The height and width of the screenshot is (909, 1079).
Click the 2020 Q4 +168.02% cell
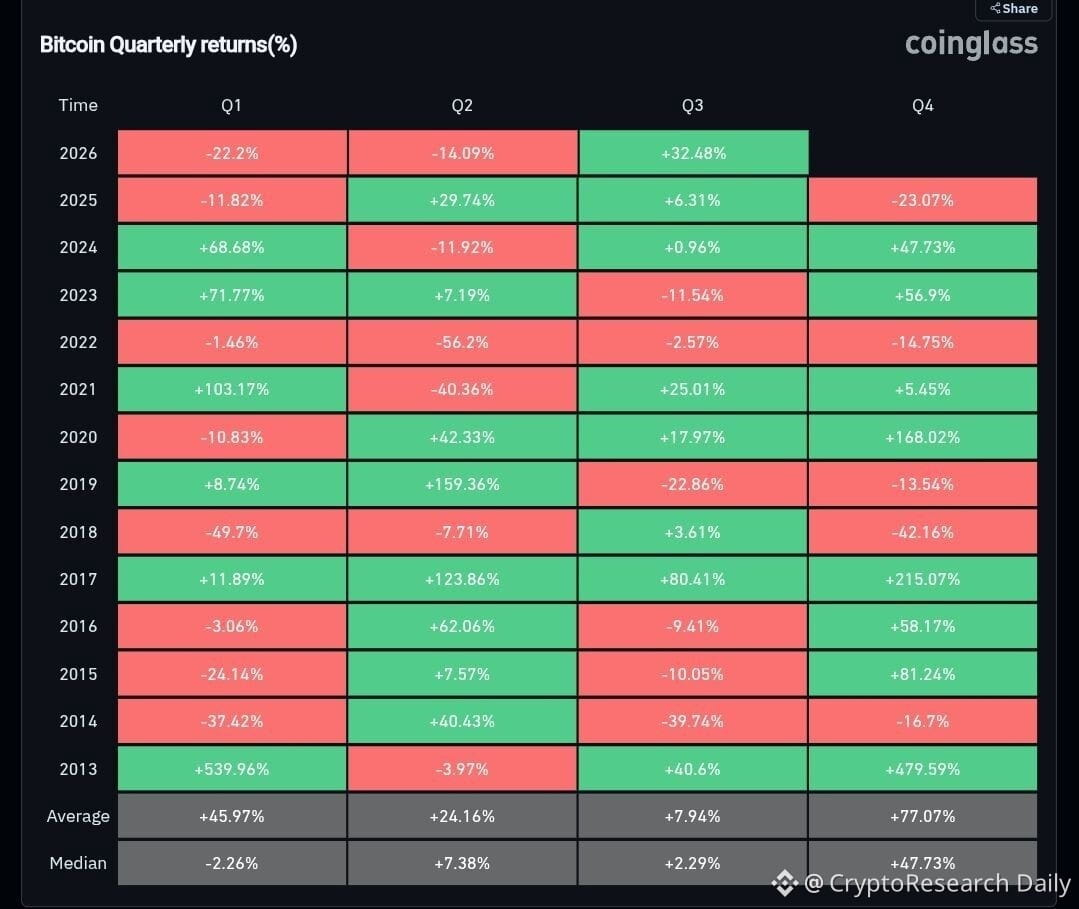[x=923, y=437]
